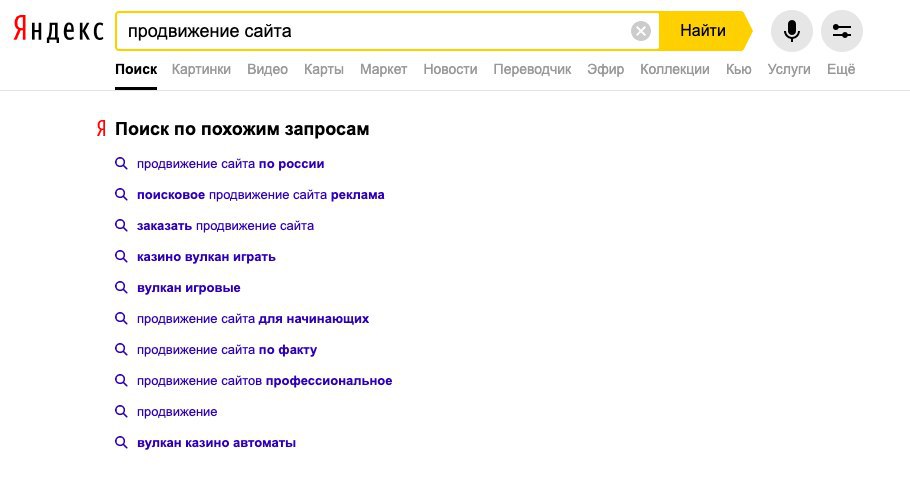Open 'казино вулкан играть' suggestion
The height and width of the screenshot is (491, 910).
click(206, 257)
